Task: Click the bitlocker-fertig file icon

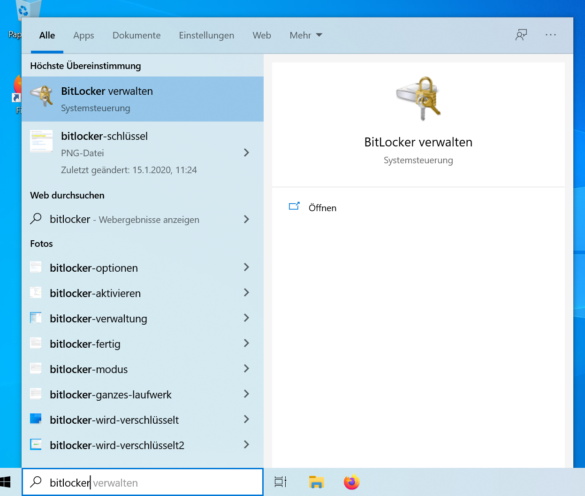Action: [x=36, y=343]
